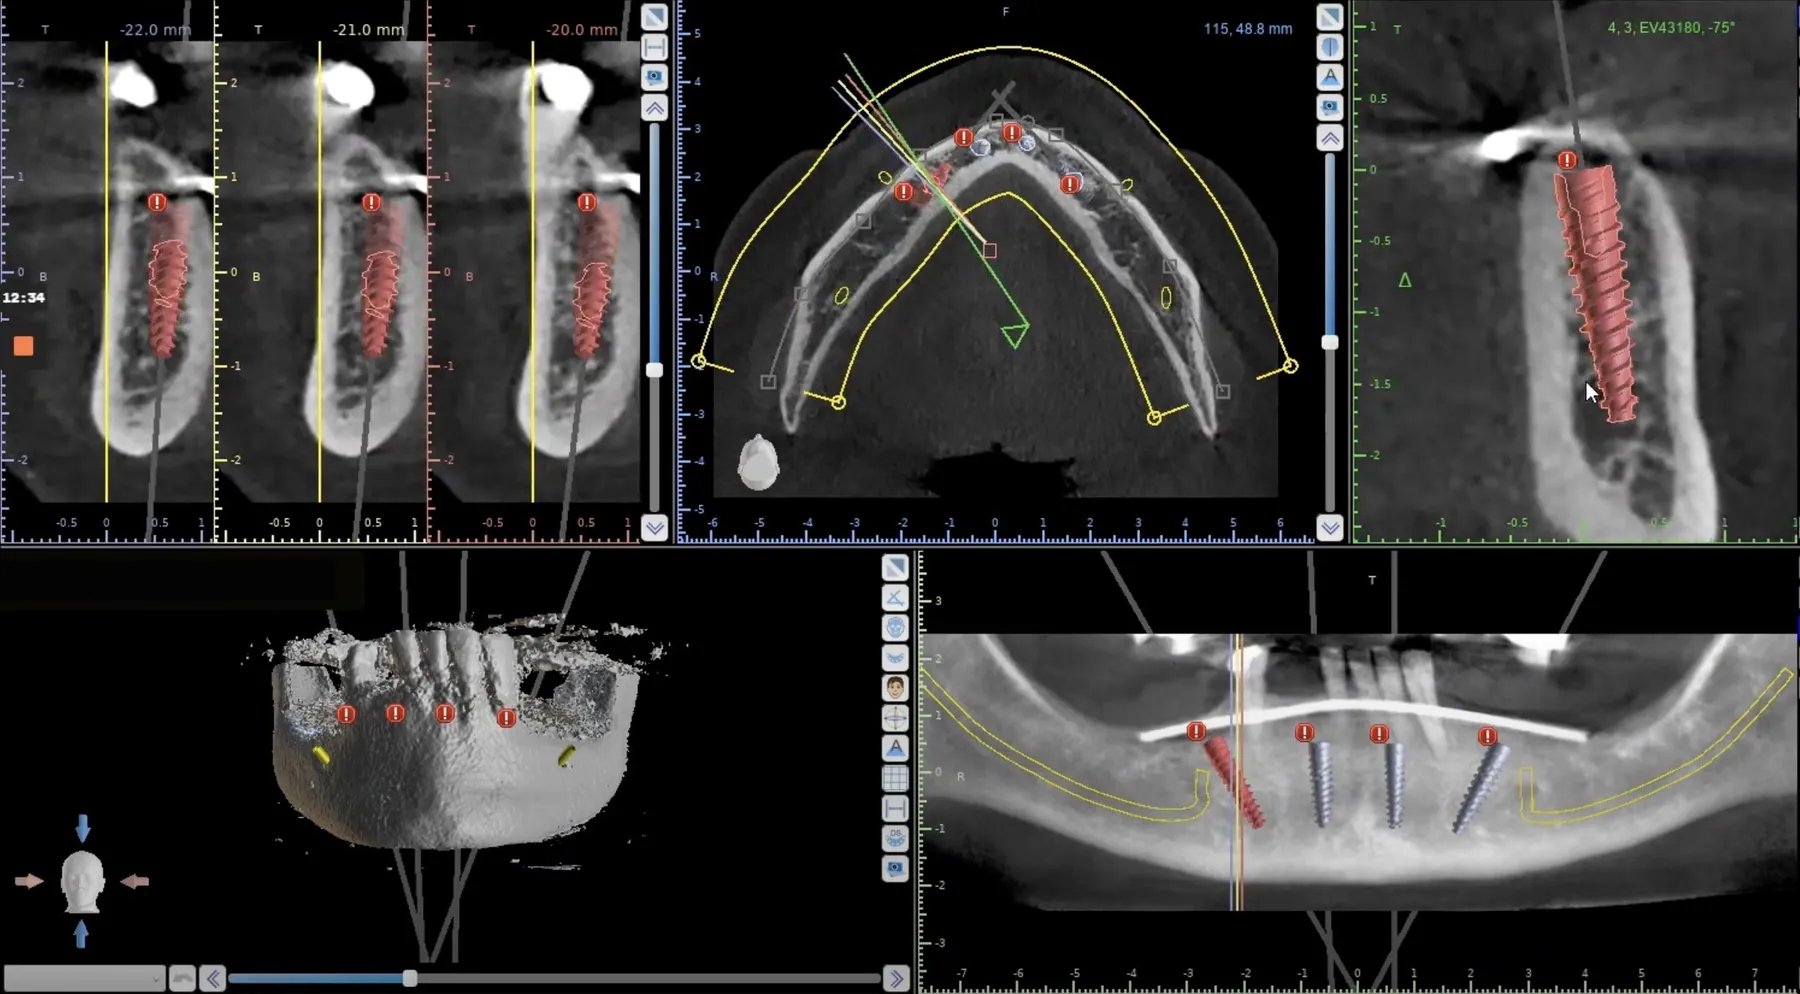Click the "4, 3, EV43180, -75°" implant label
Viewport: 1800px width, 994px height.
pyautogui.click(x=1671, y=28)
